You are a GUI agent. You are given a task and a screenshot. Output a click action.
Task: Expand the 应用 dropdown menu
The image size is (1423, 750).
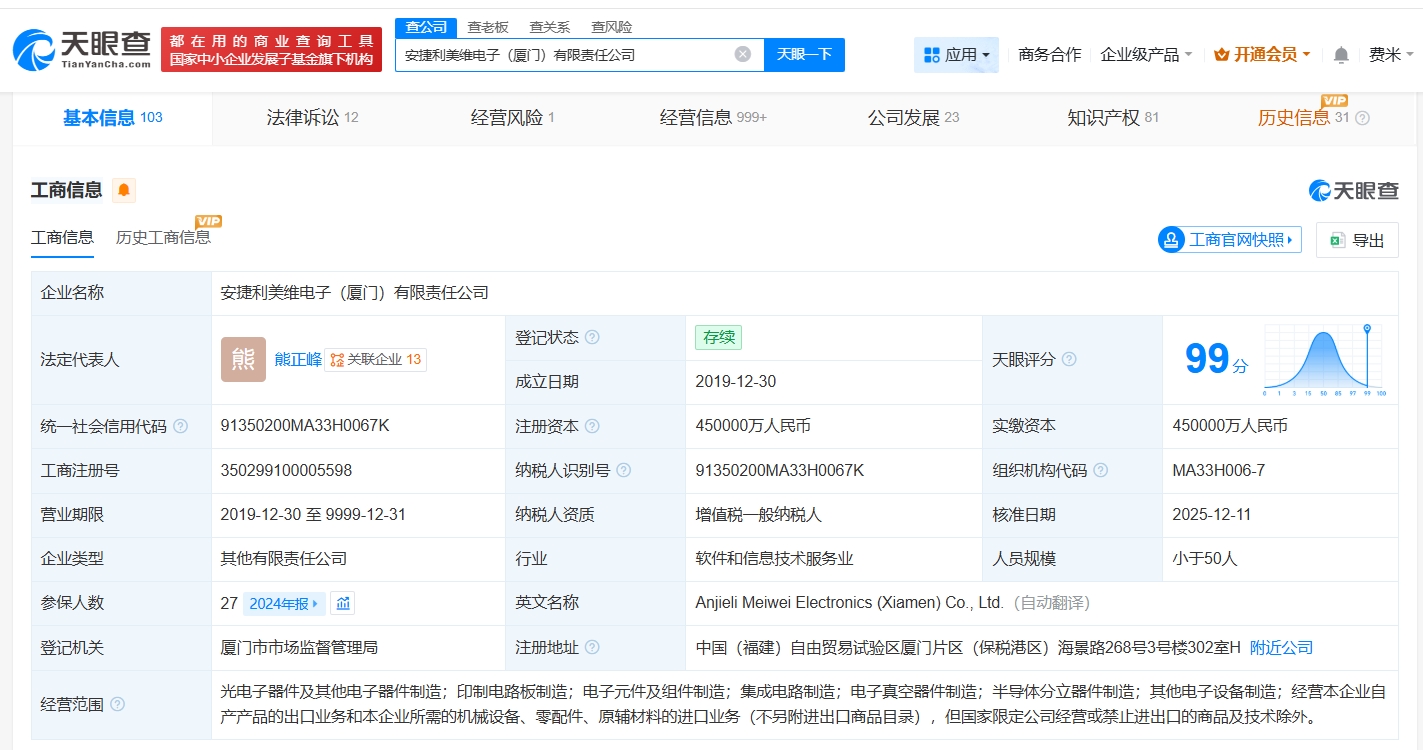click(956, 55)
